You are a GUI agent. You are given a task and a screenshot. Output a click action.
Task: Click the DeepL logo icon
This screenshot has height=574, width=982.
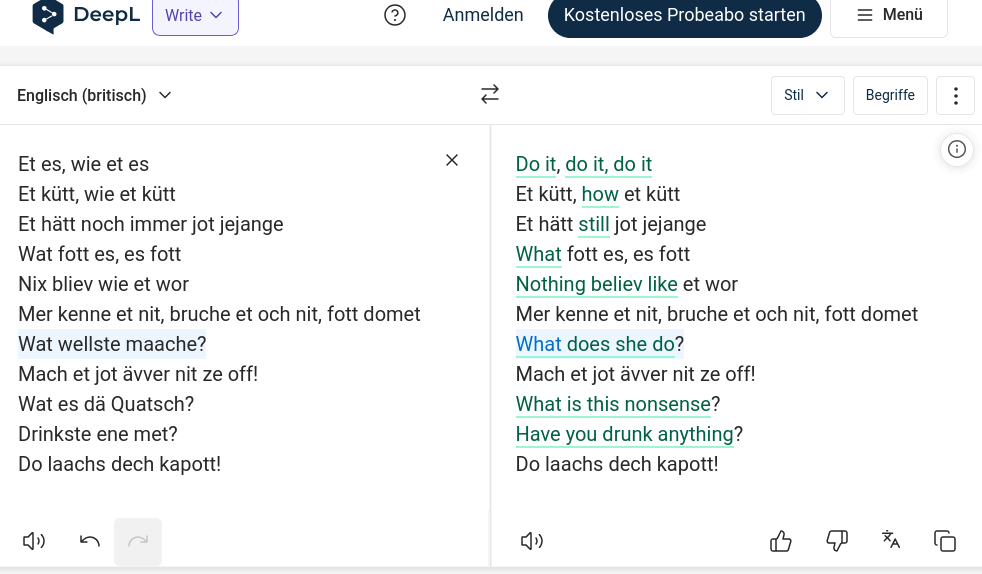(48, 15)
